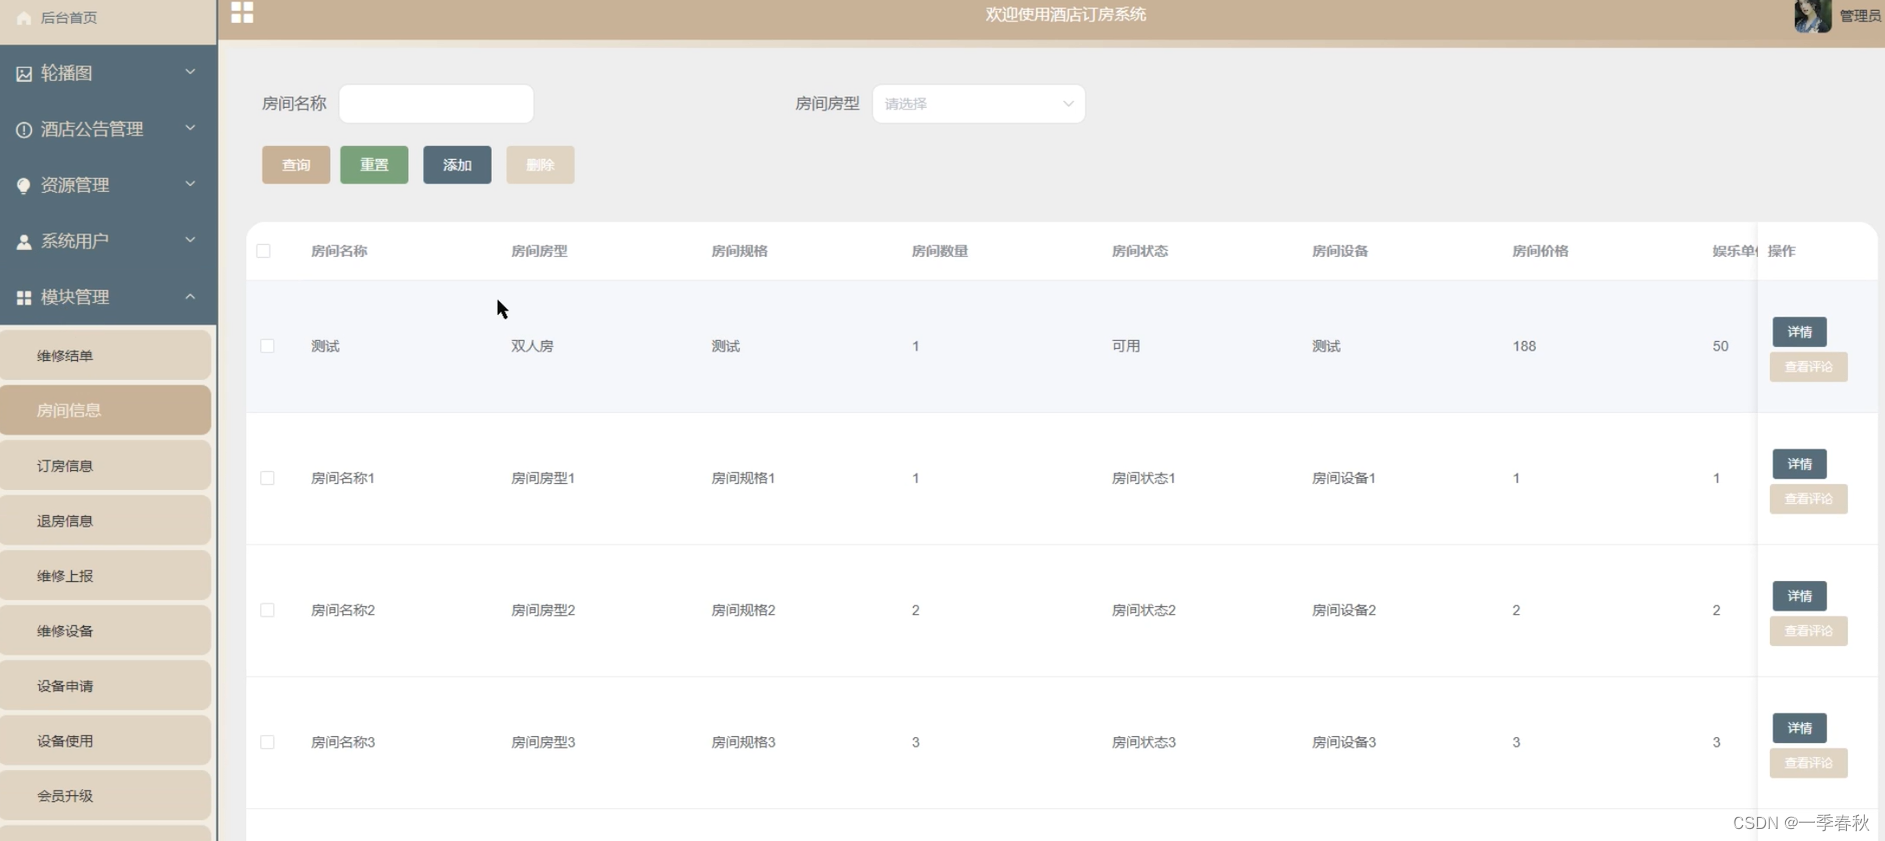Click the 管理员 username label

(x=1860, y=16)
